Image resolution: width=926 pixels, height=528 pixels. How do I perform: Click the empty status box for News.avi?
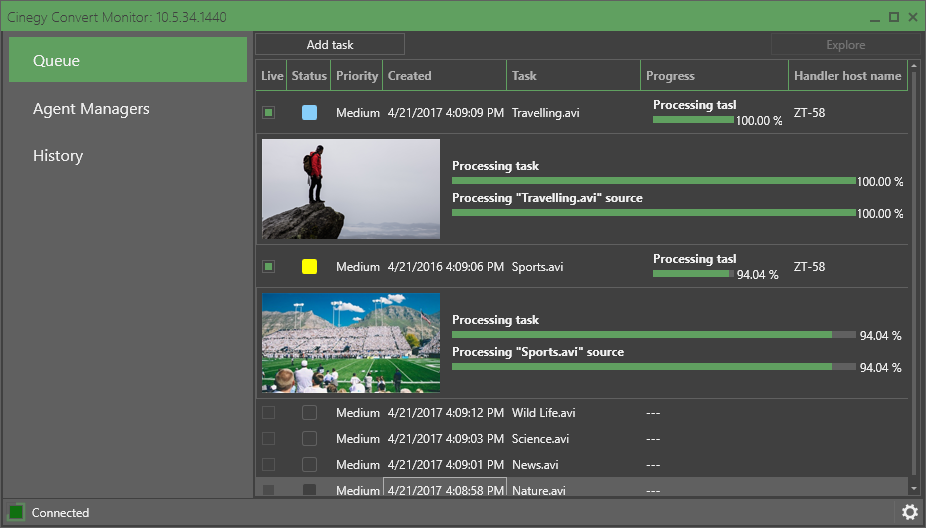click(x=309, y=464)
